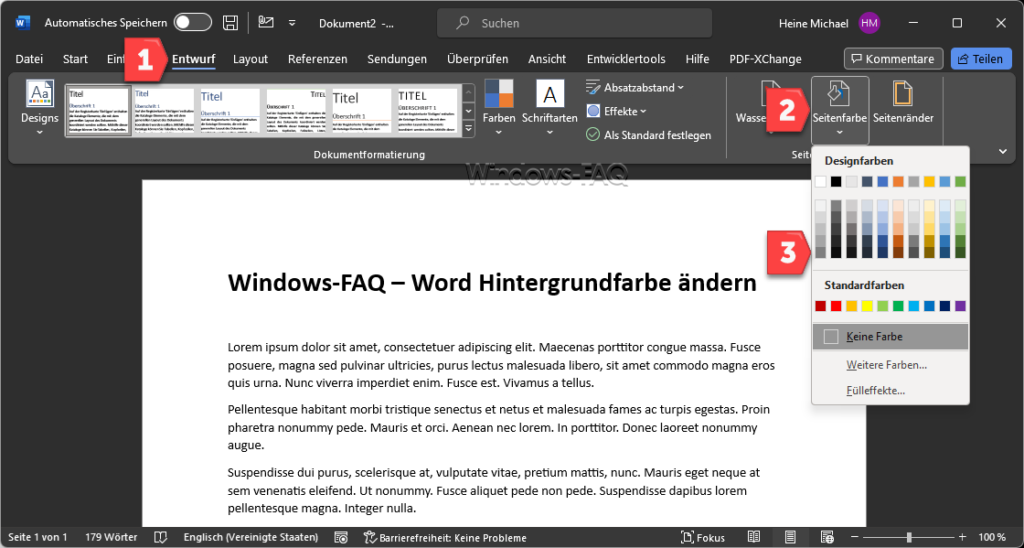Viewport: 1024px width, 548px height.
Task: Pick the black swatch in Designfarben
Action: pos(836,182)
